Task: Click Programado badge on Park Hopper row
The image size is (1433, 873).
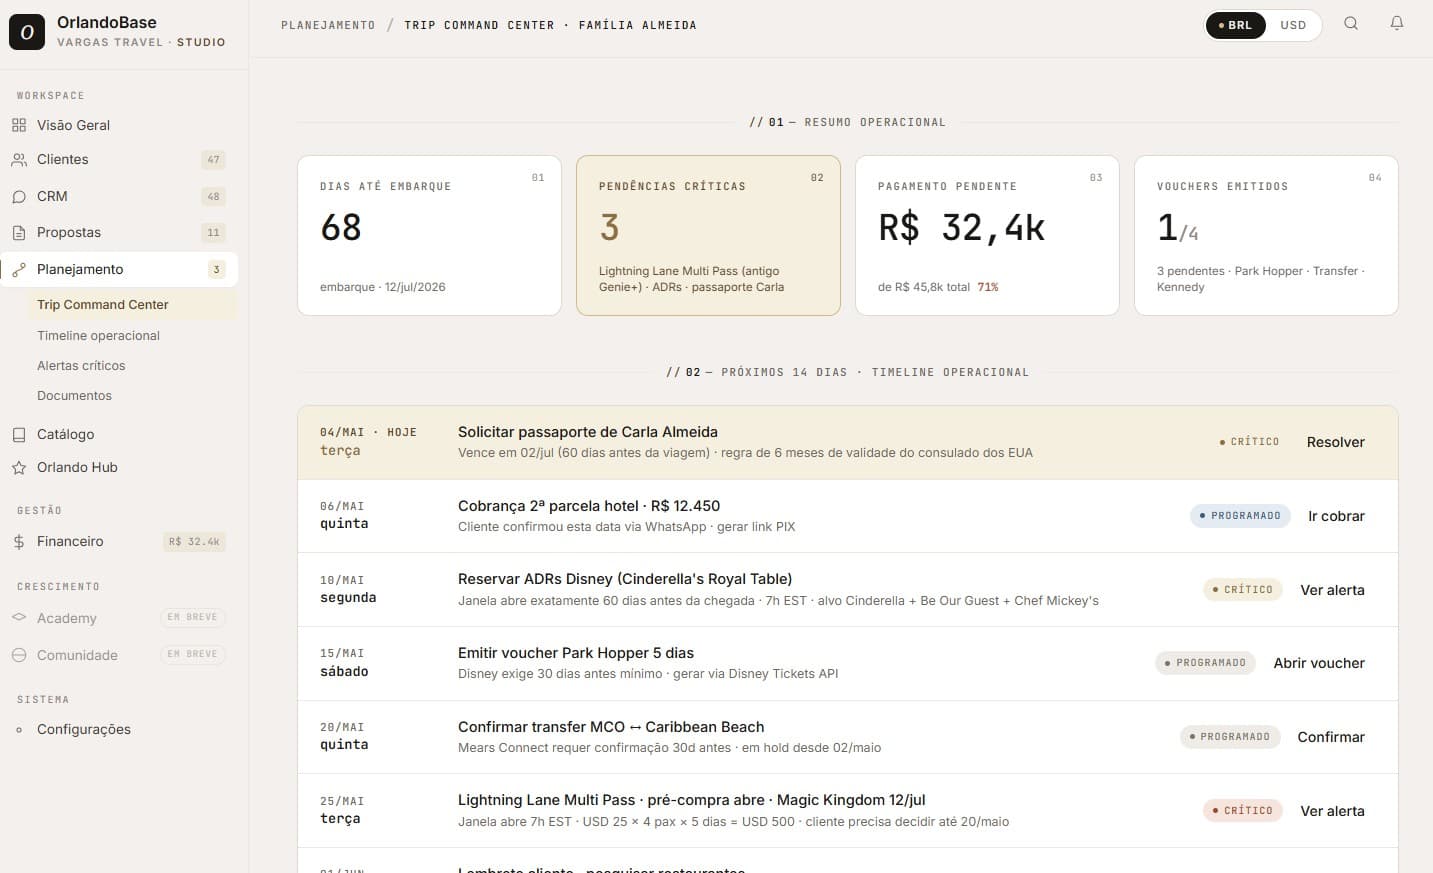Action: pyautogui.click(x=1205, y=663)
